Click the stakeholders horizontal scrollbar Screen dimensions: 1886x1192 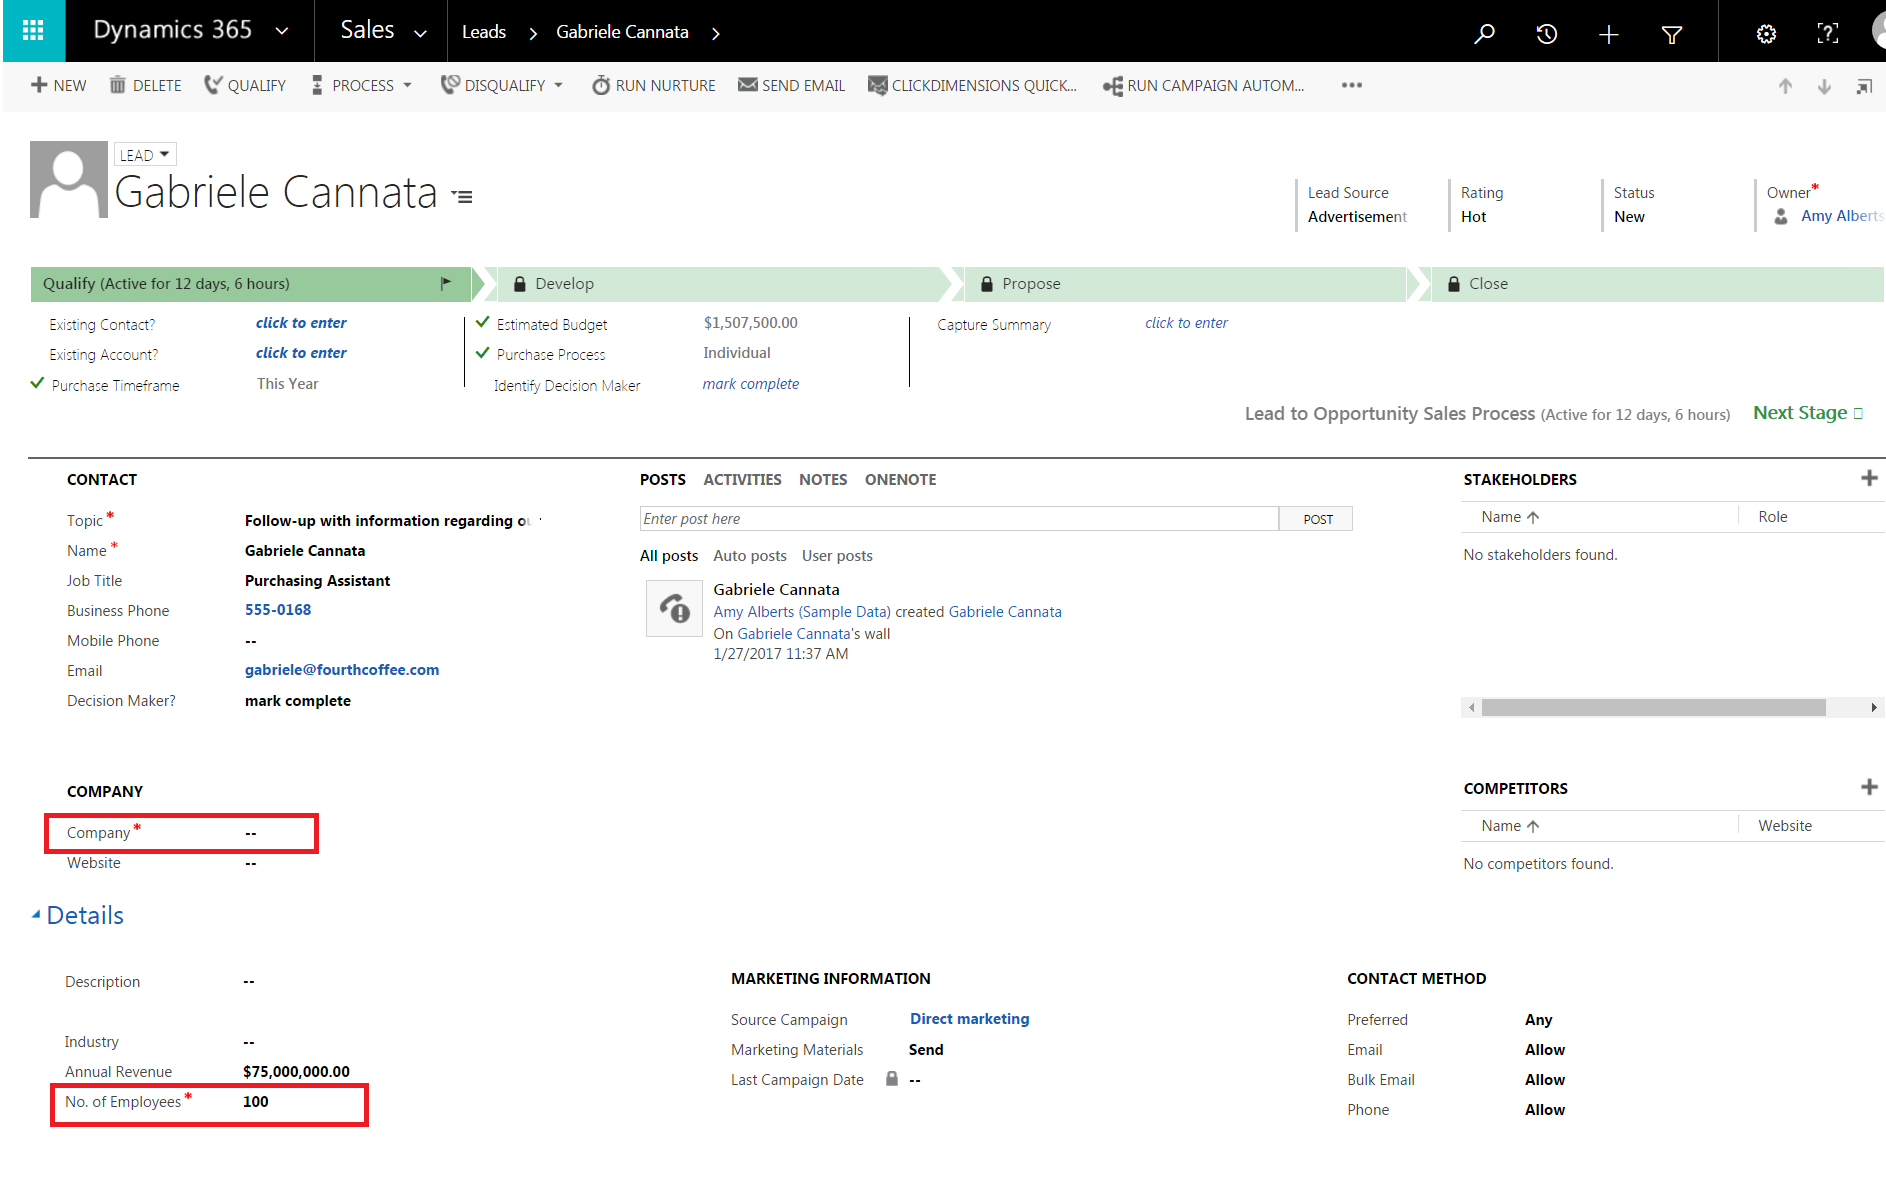click(x=1652, y=708)
